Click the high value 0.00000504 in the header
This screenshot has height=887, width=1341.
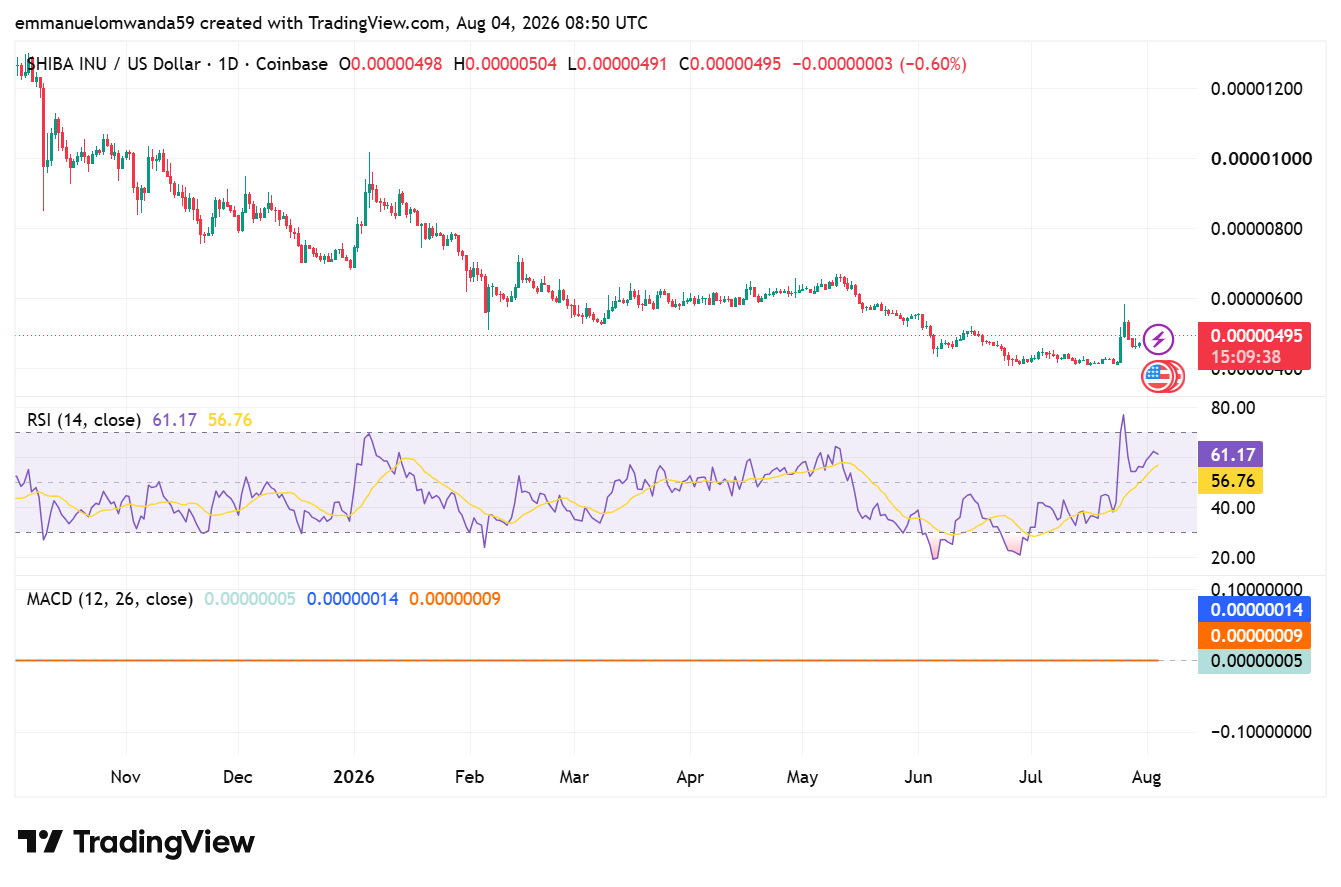coord(511,64)
